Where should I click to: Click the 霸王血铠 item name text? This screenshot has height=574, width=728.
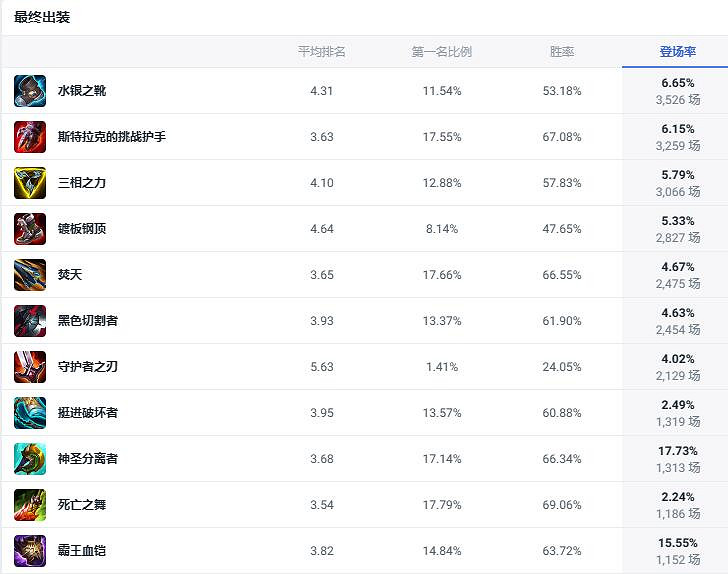tap(82, 551)
